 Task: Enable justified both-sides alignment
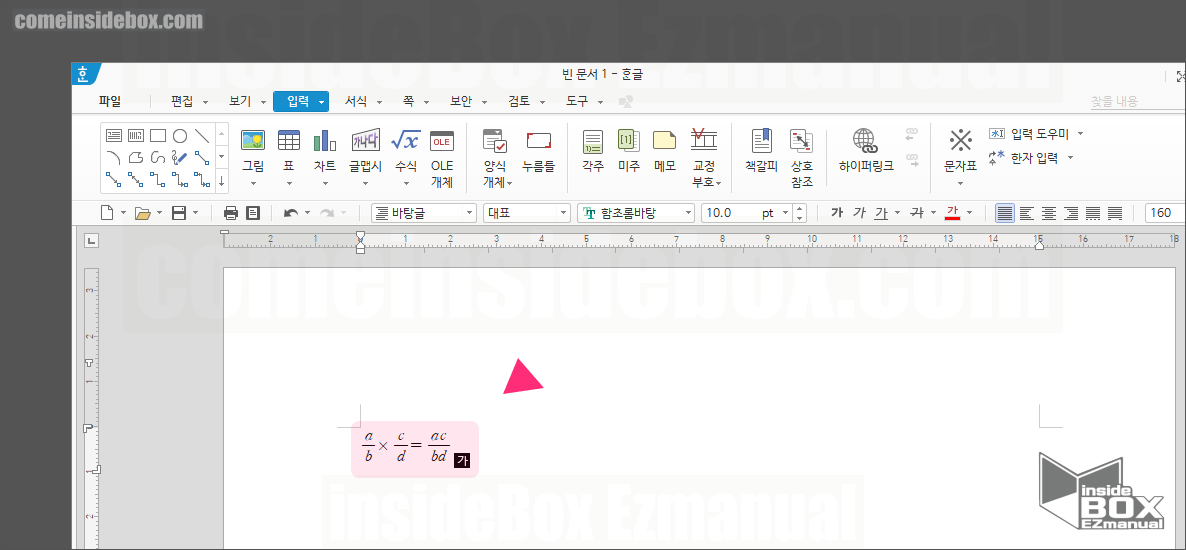pos(1004,213)
